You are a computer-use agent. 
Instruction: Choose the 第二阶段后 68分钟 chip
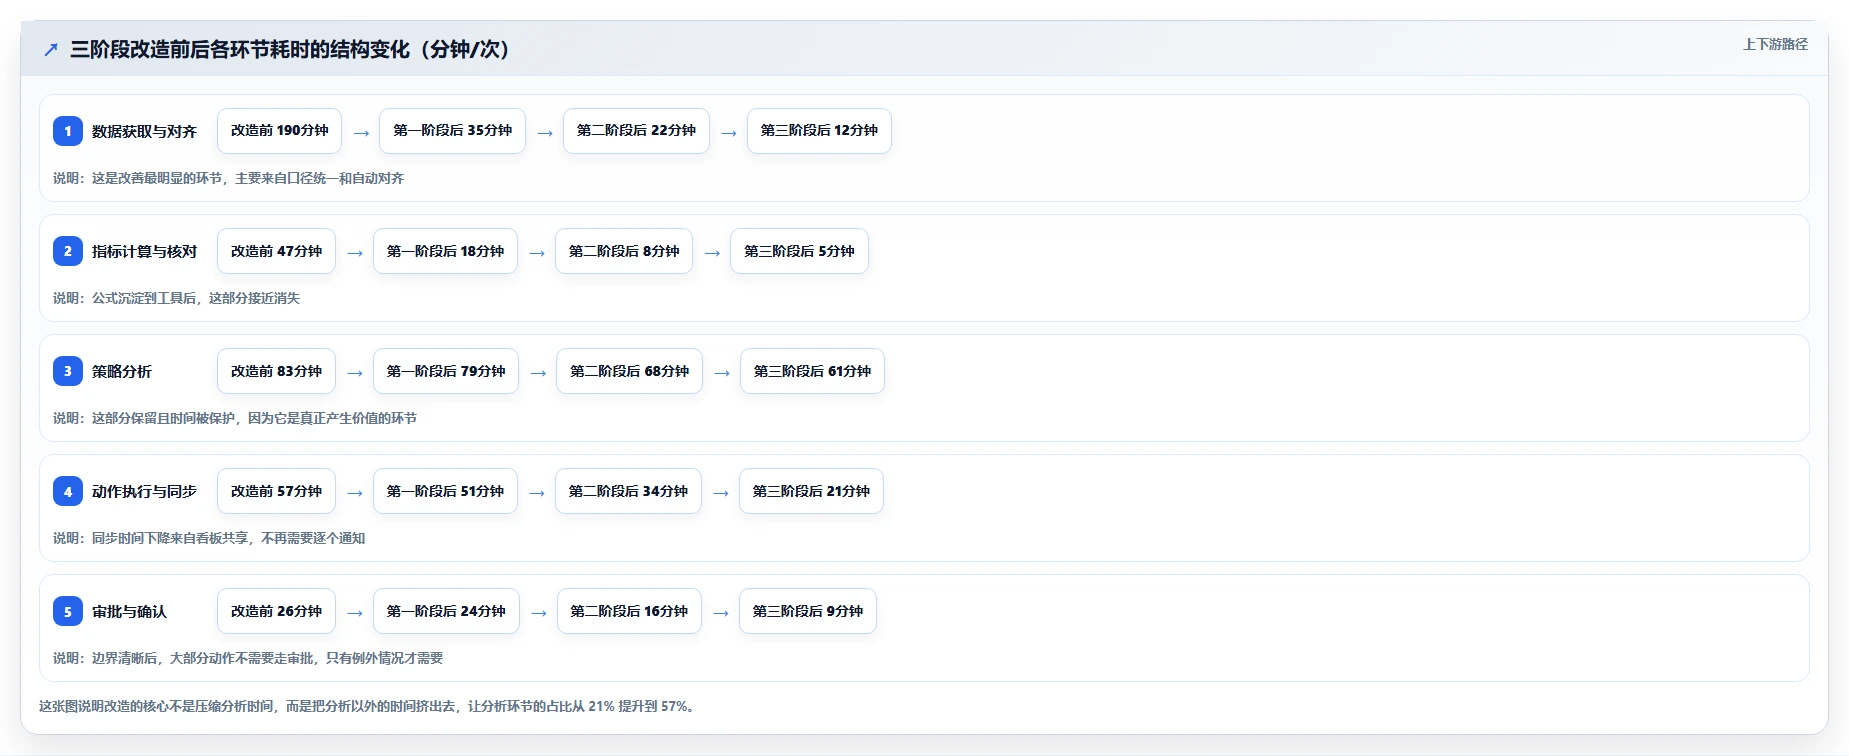[x=629, y=371]
